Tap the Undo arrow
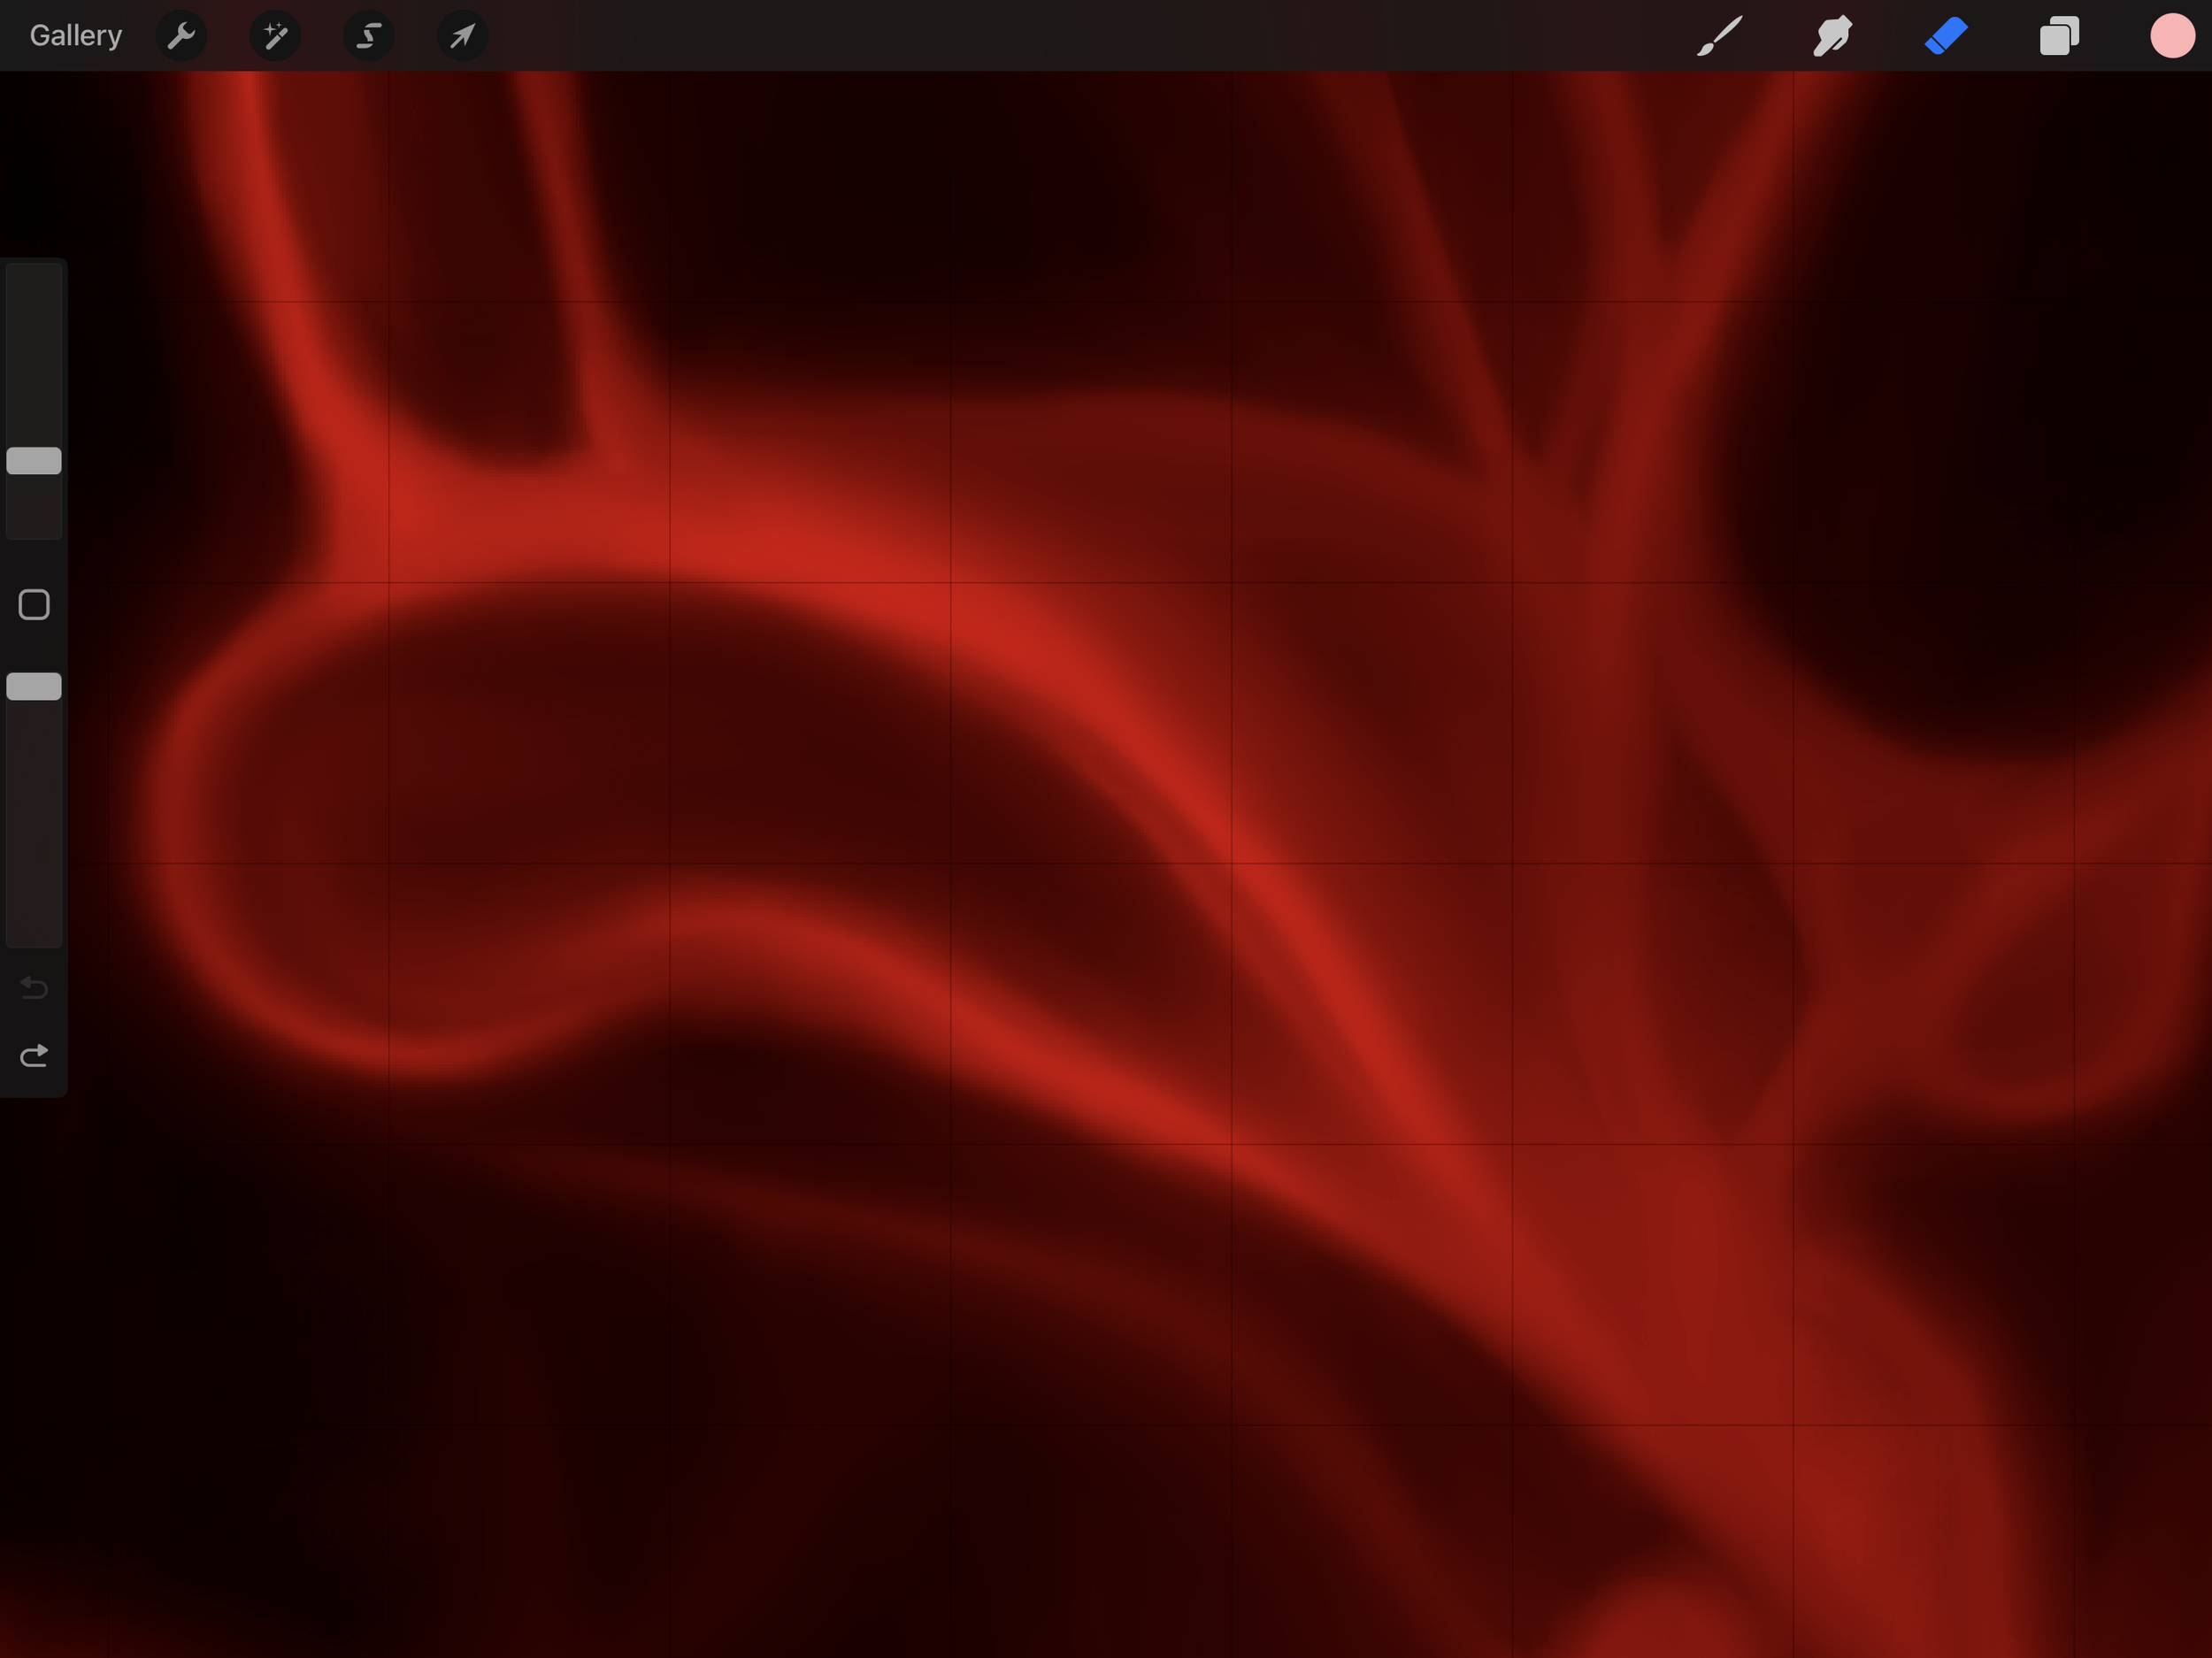2212x1658 pixels. 34,988
